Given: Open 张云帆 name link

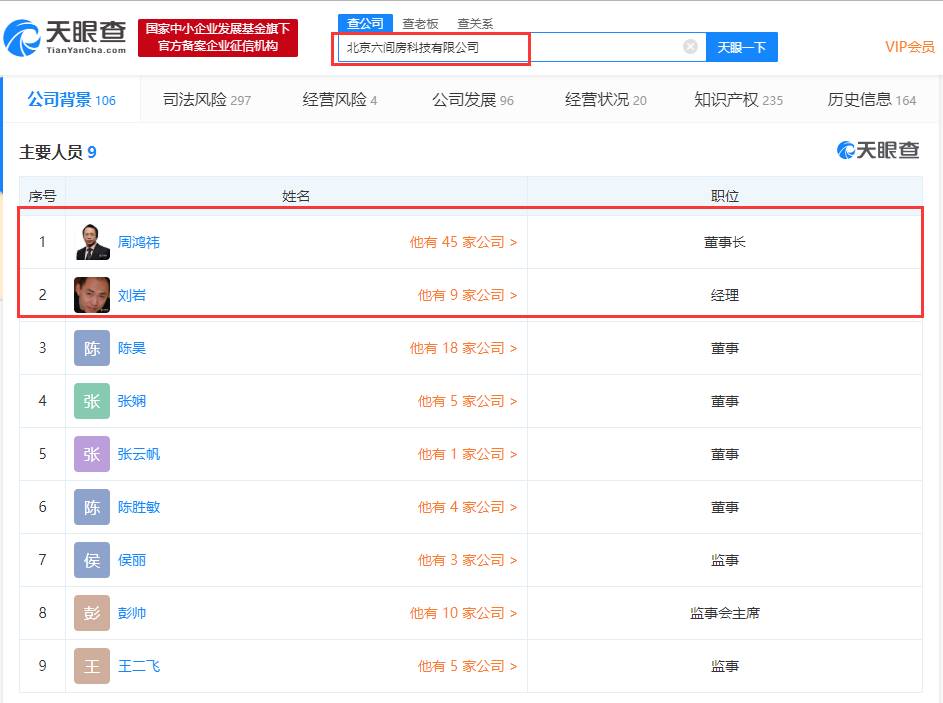Looking at the screenshot, I should tap(138, 453).
